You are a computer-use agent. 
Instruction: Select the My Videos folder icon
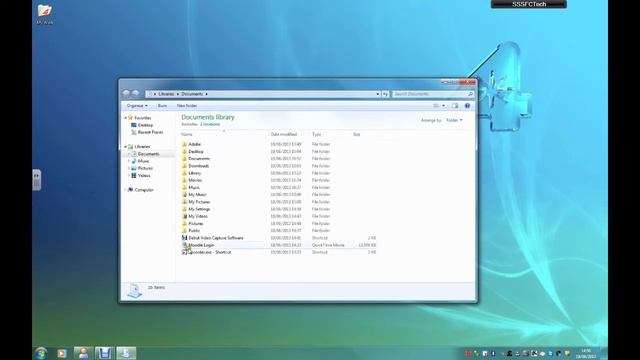[x=184, y=216]
